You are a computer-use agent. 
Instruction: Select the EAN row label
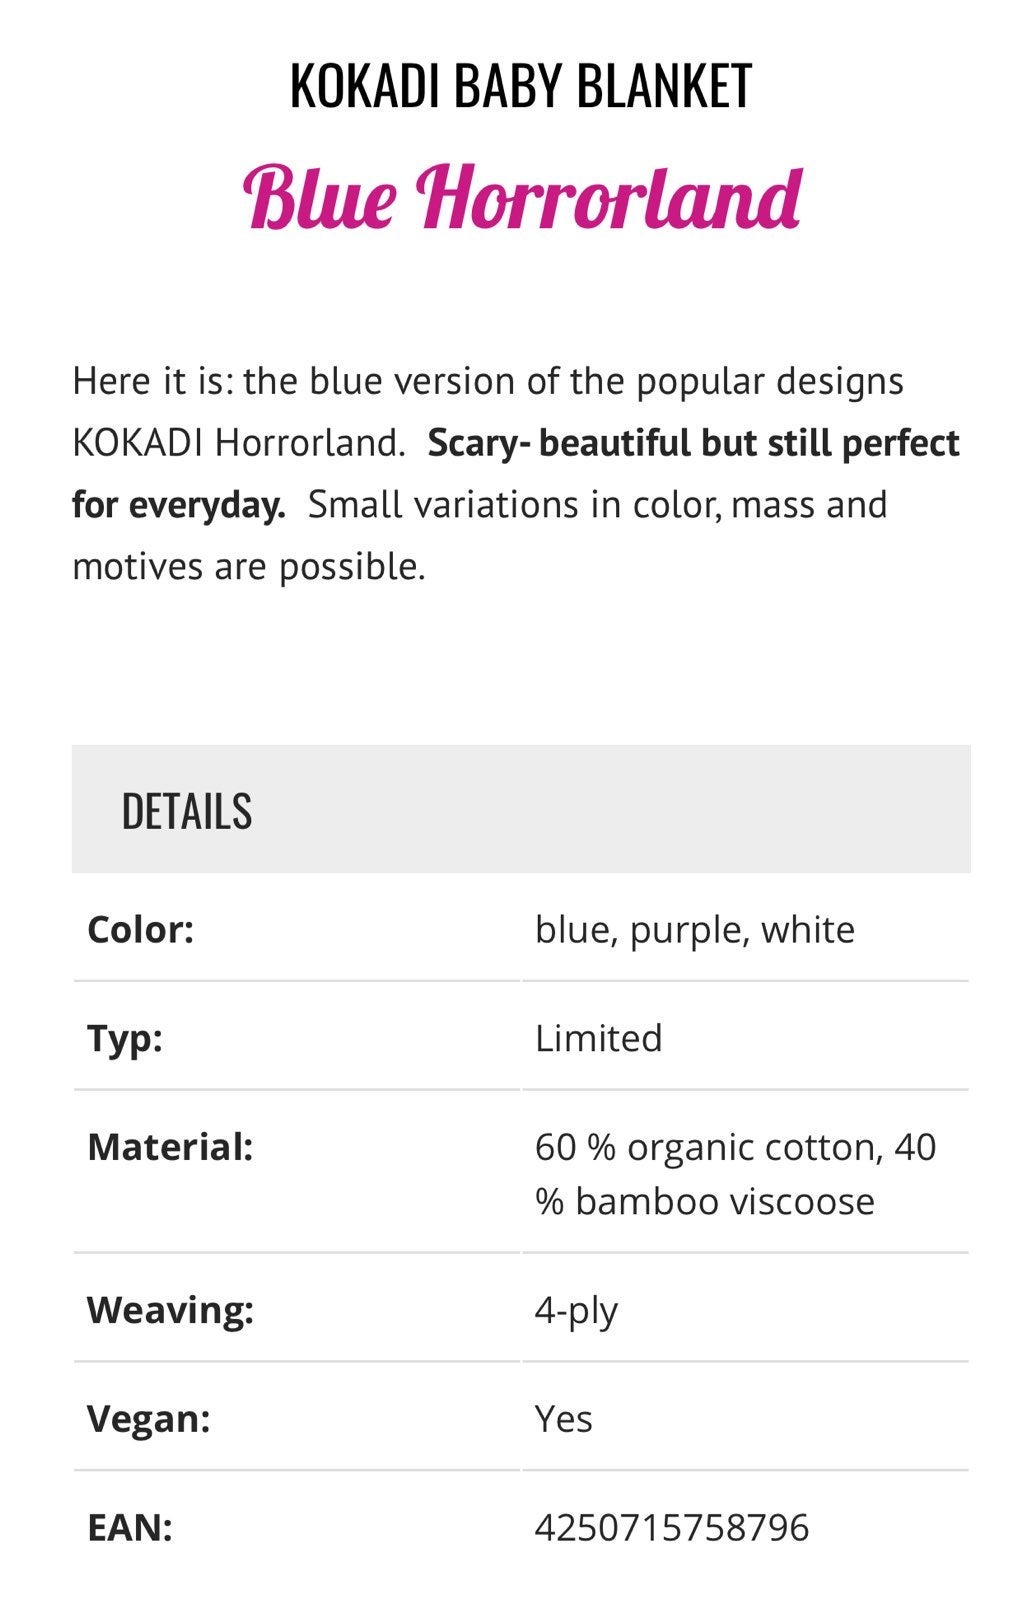130,1528
